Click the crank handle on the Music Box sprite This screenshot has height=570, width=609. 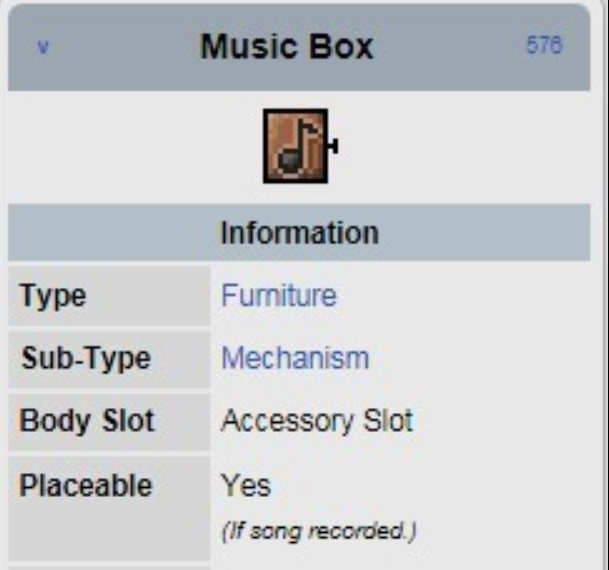pyautogui.click(x=333, y=146)
